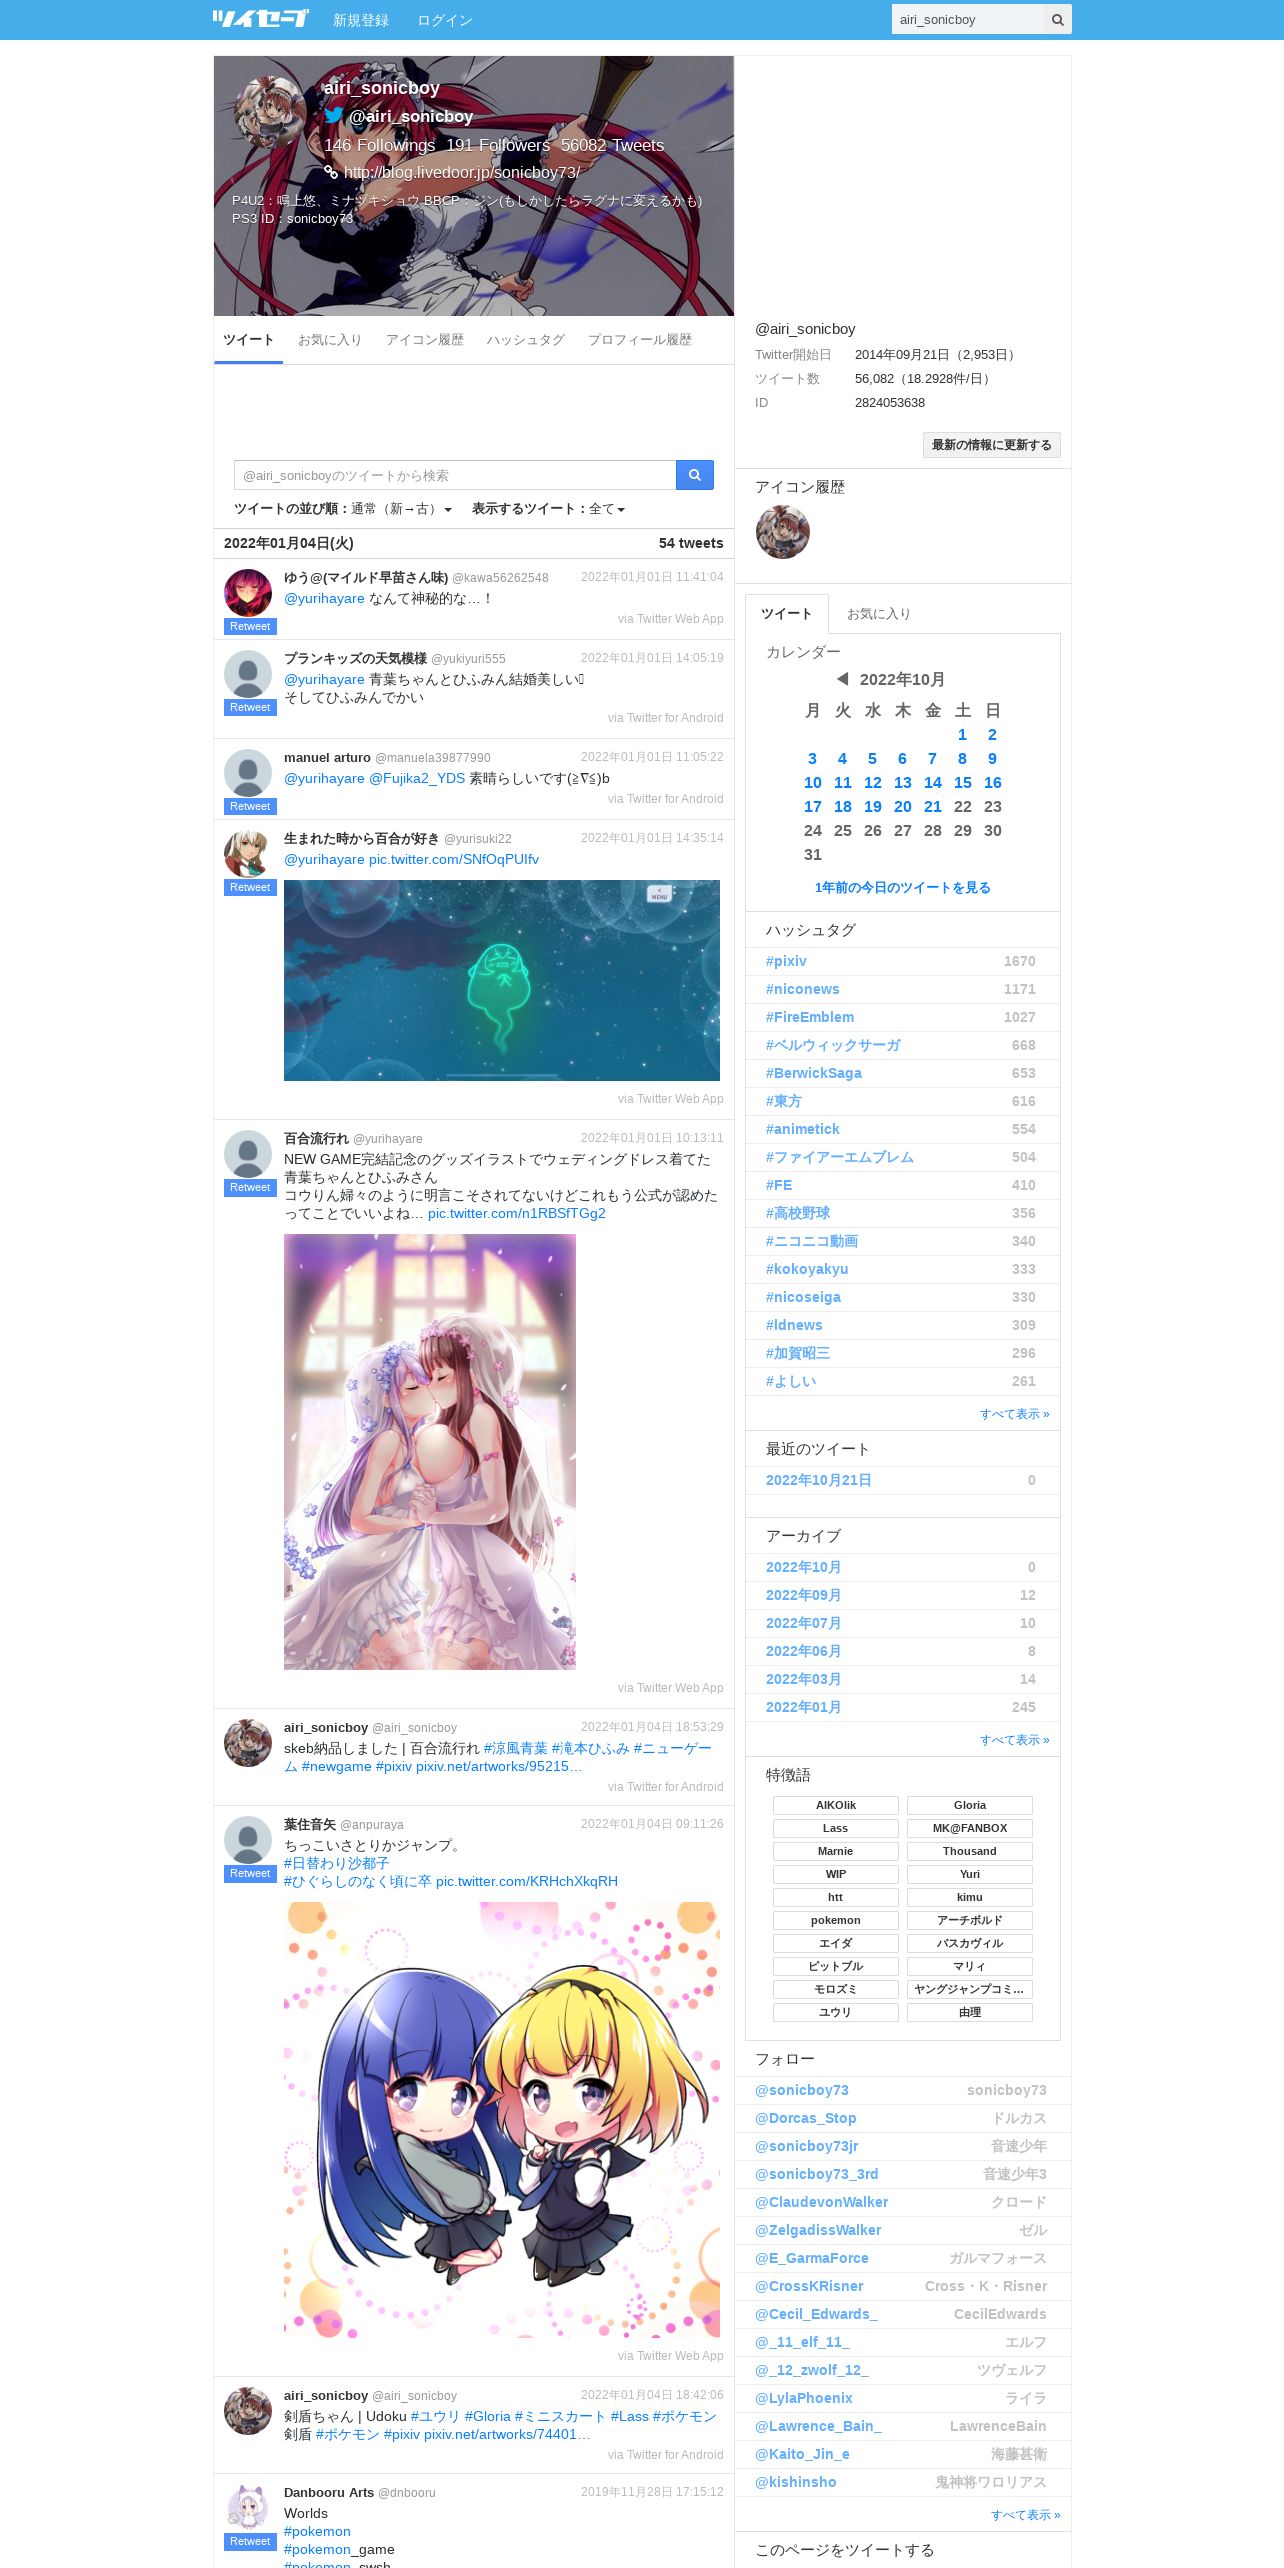
Task: Open avatar of 生まれた時から百合が好き
Action: tap(248, 854)
